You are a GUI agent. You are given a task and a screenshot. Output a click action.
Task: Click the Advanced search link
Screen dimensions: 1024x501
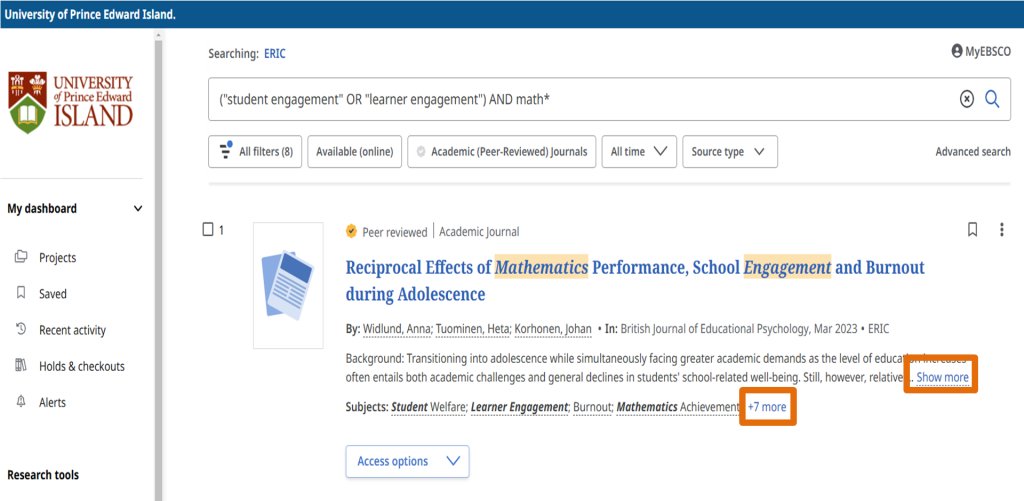[972, 152]
